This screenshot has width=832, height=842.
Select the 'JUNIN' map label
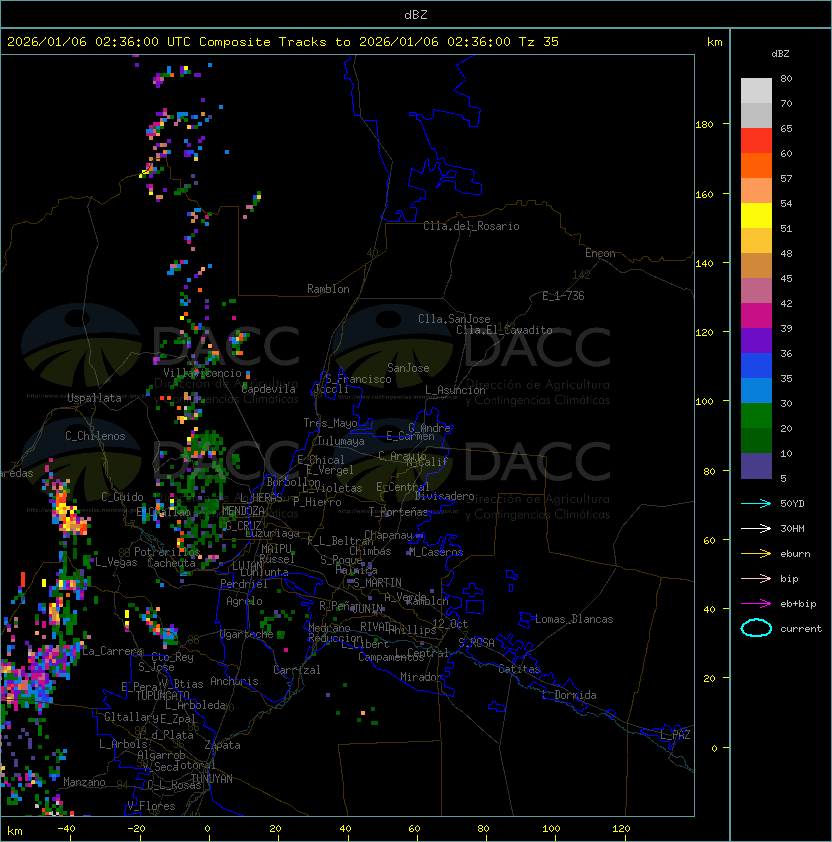tap(367, 608)
